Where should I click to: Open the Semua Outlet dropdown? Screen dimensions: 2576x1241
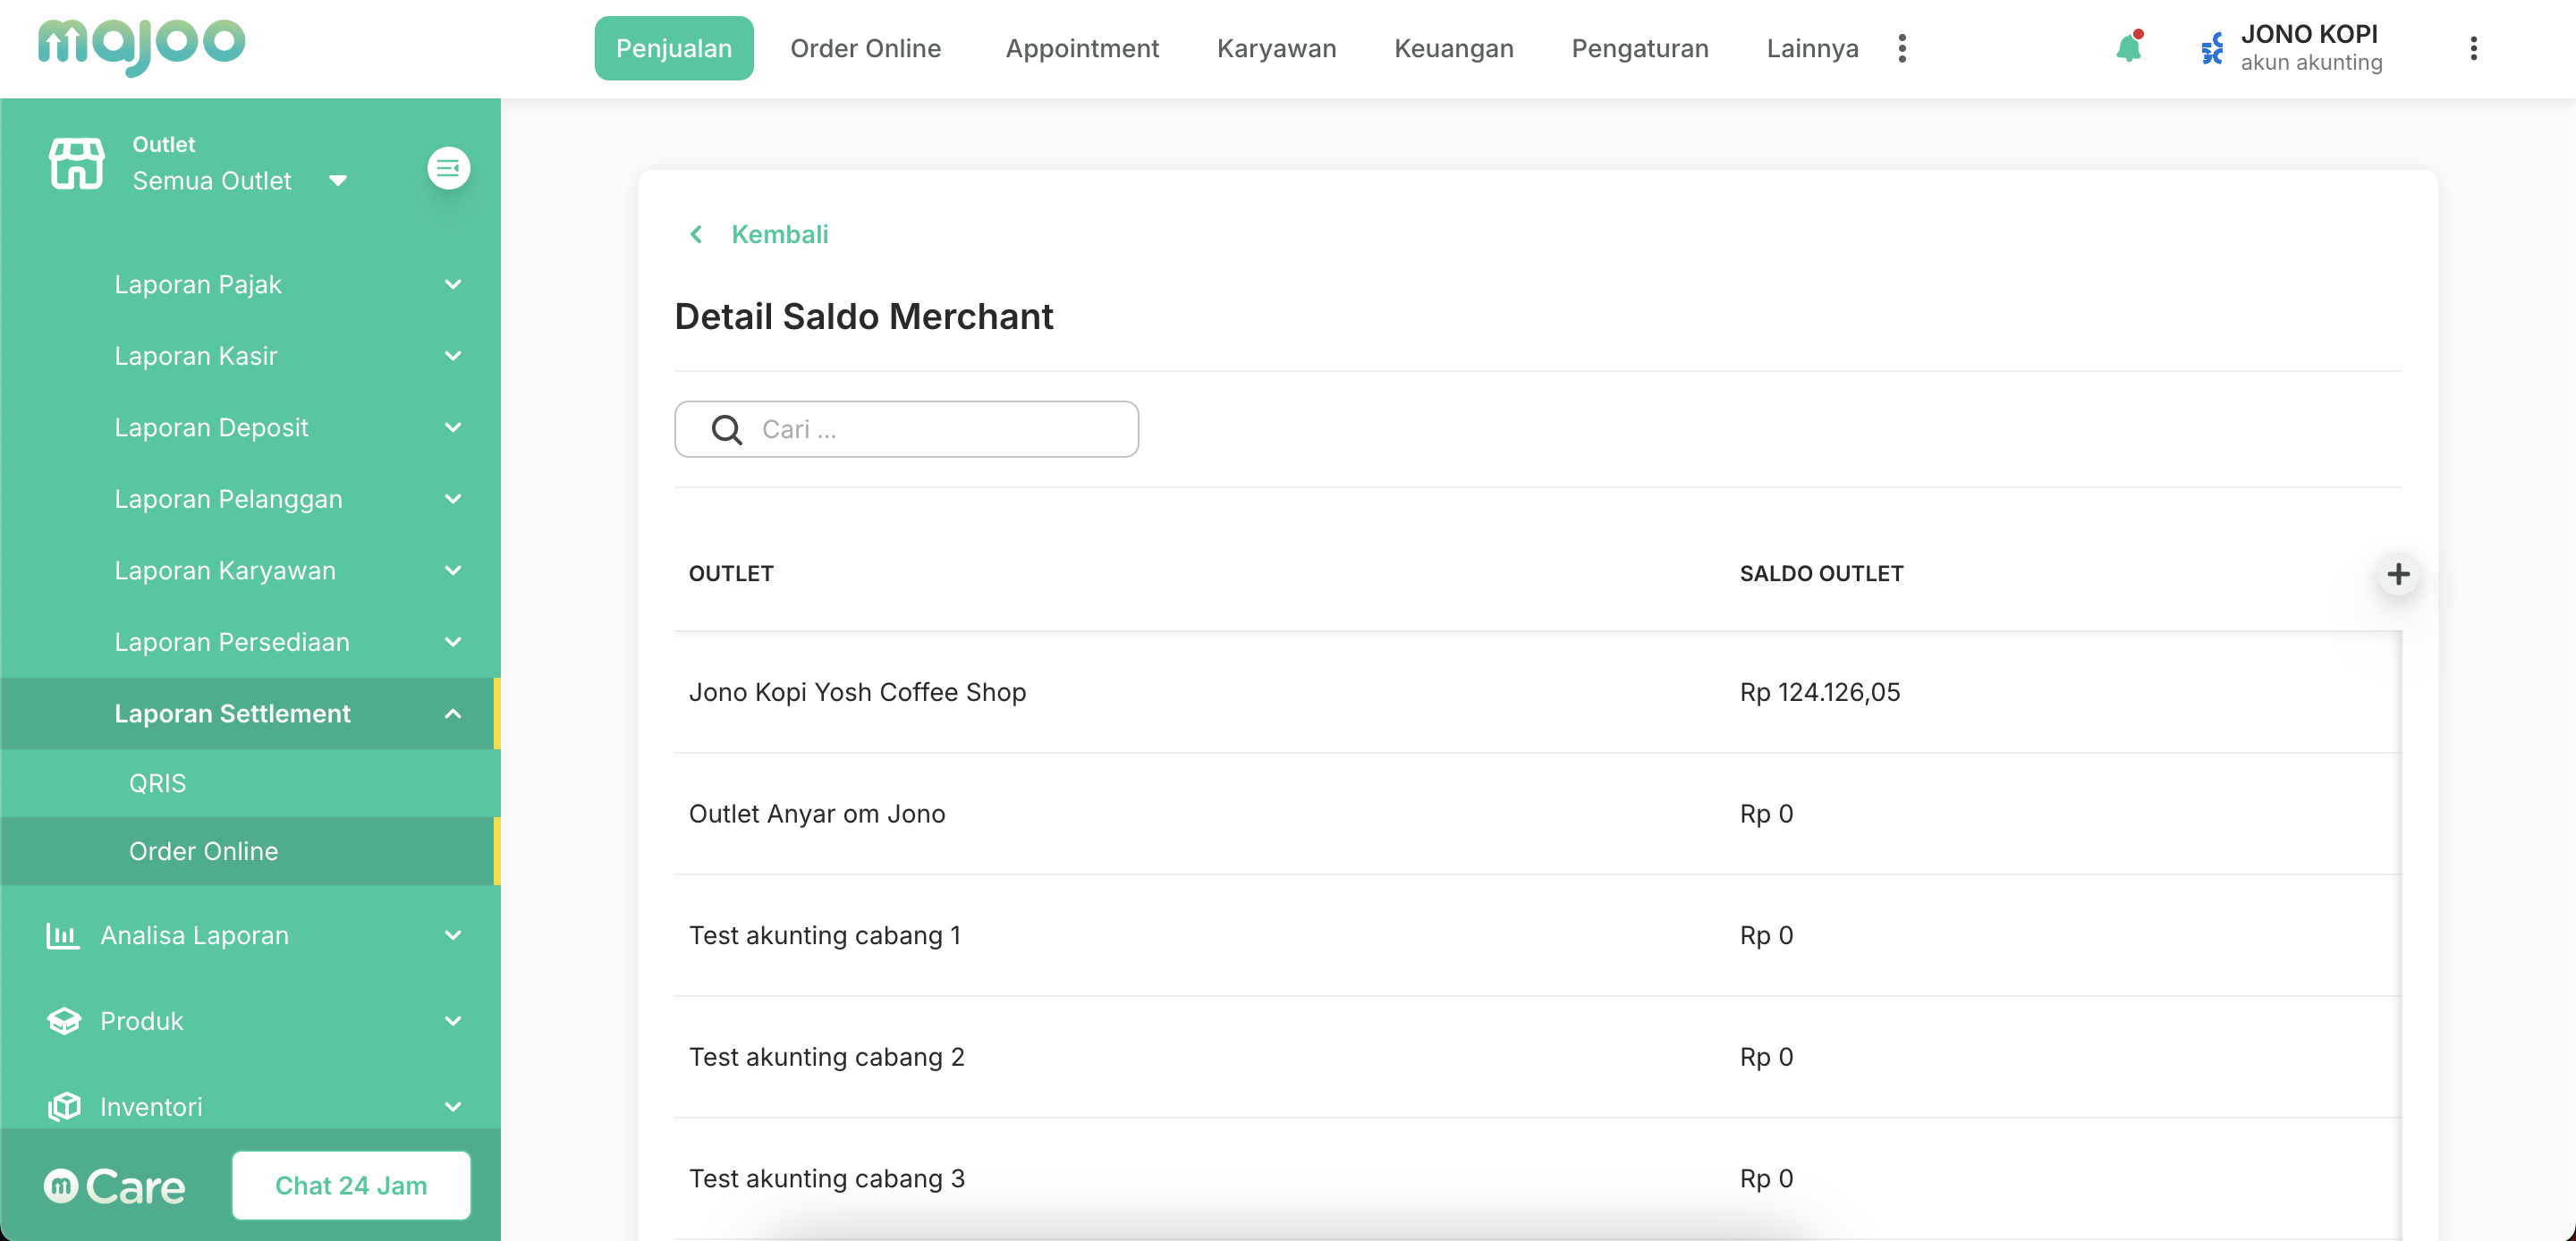(x=240, y=181)
